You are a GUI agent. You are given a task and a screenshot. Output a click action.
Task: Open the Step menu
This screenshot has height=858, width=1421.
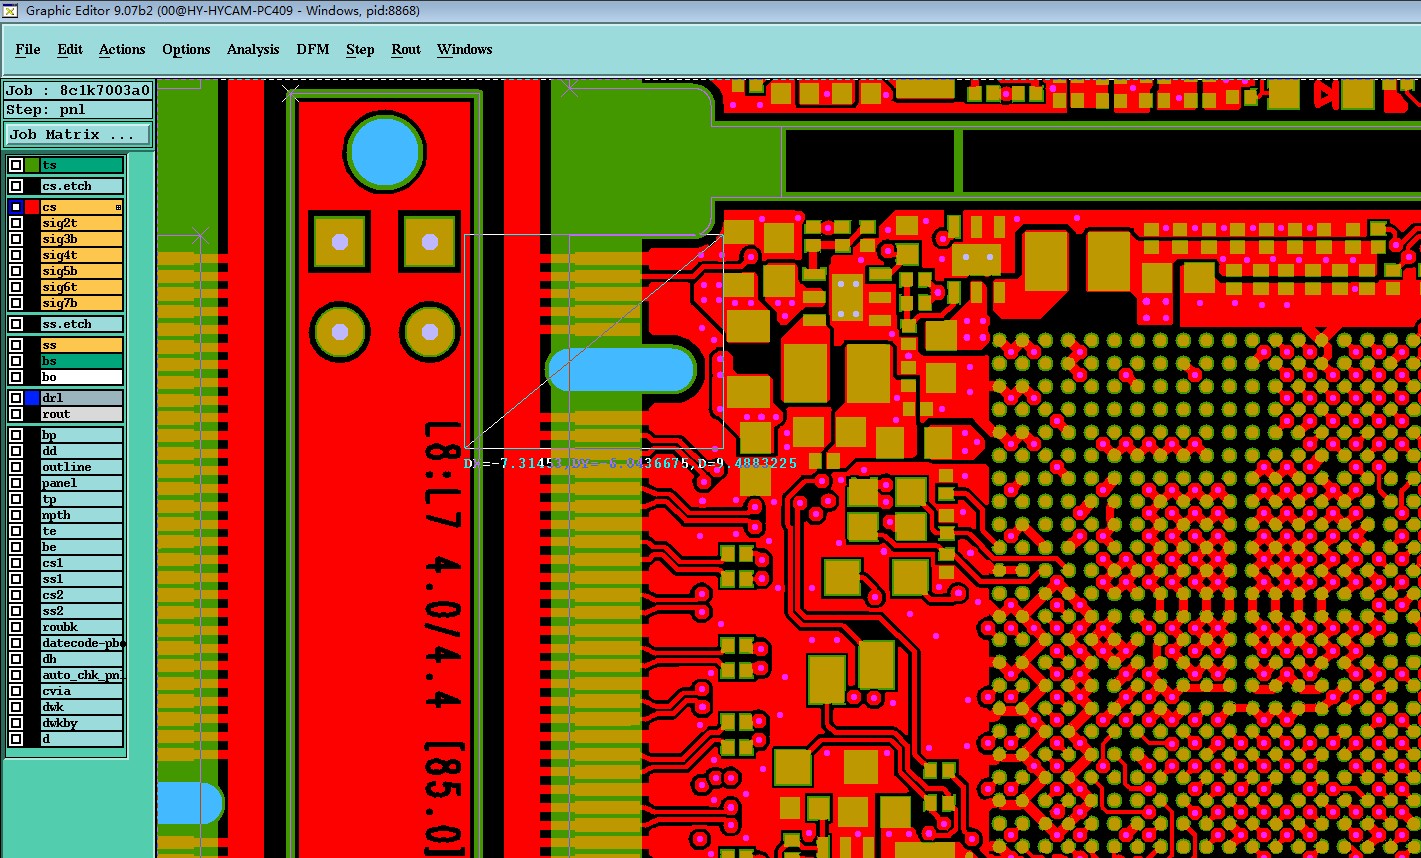point(360,49)
